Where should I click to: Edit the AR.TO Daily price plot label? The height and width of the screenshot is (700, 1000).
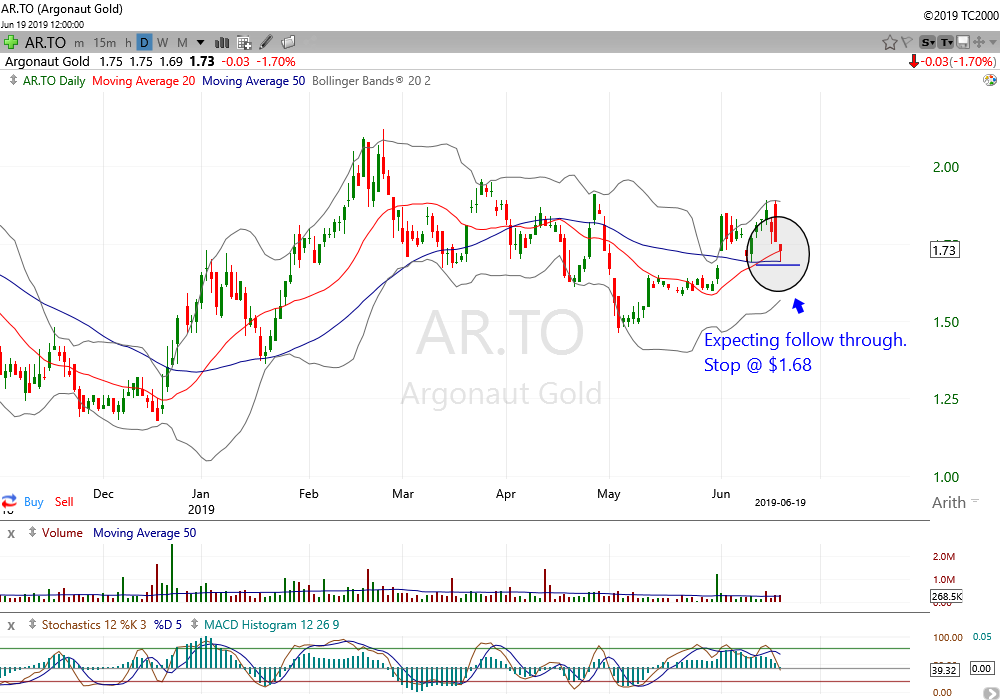(54, 81)
